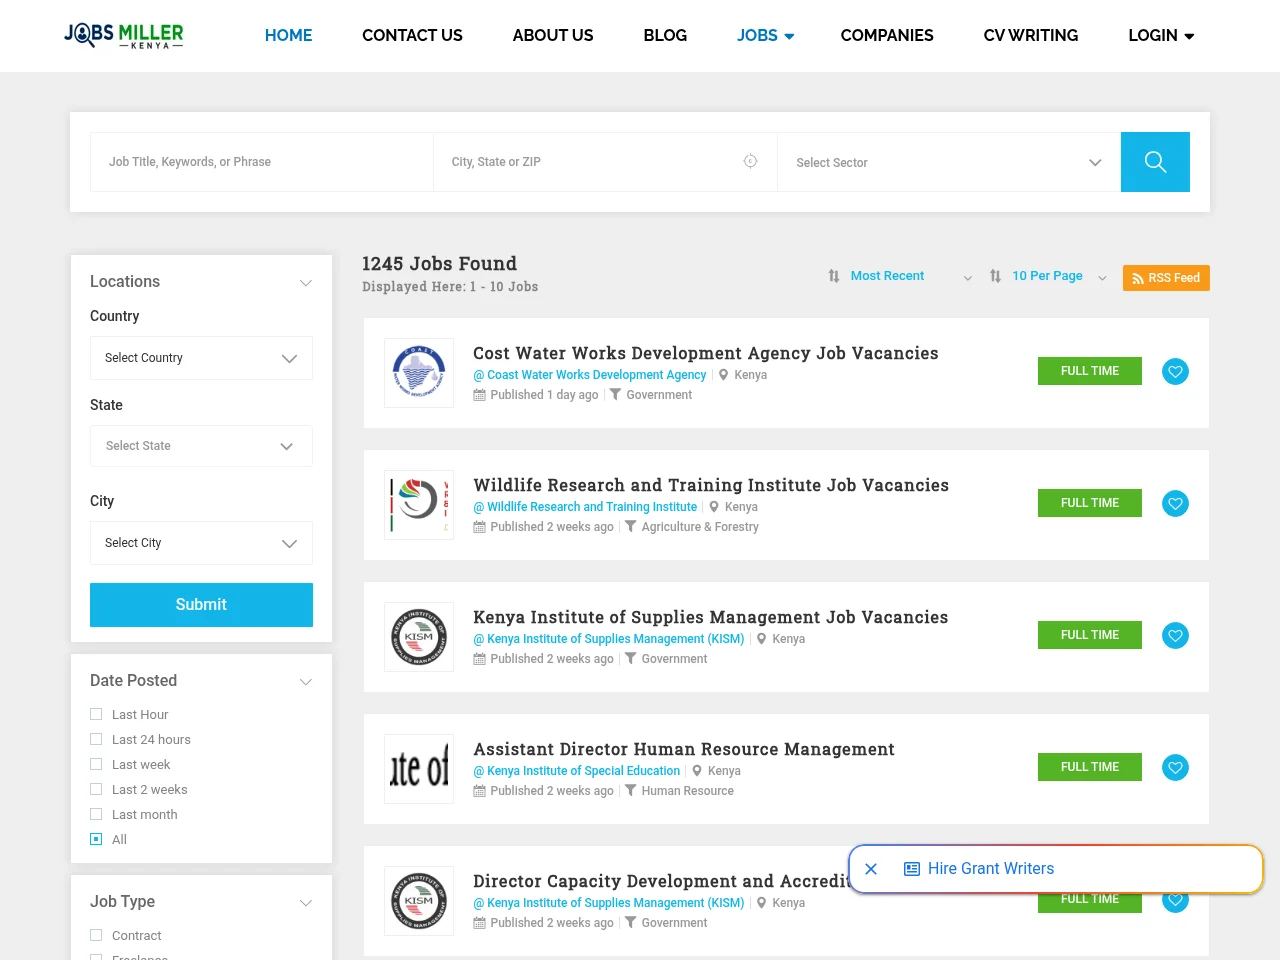Image resolution: width=1280 pixels, height=960 pixels.
Task: Open the BLOG menu item
Action: 665,35
